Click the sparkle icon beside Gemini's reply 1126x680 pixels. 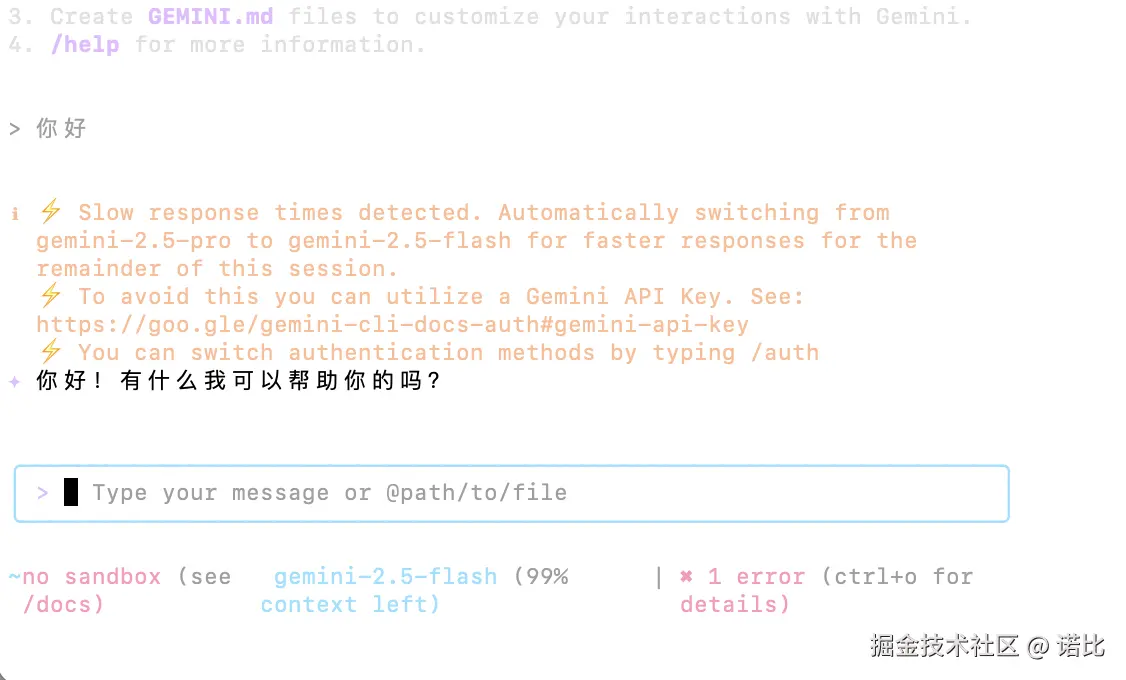(14, 382)
